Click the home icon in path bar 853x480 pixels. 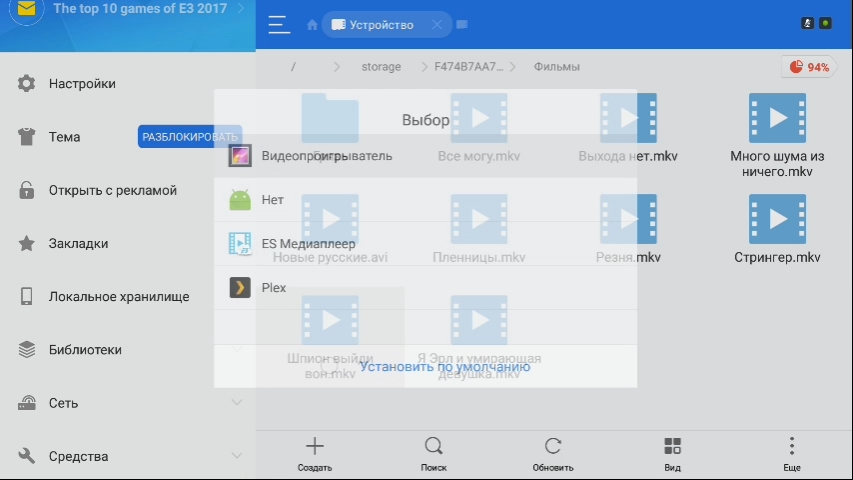coord(313,25)
